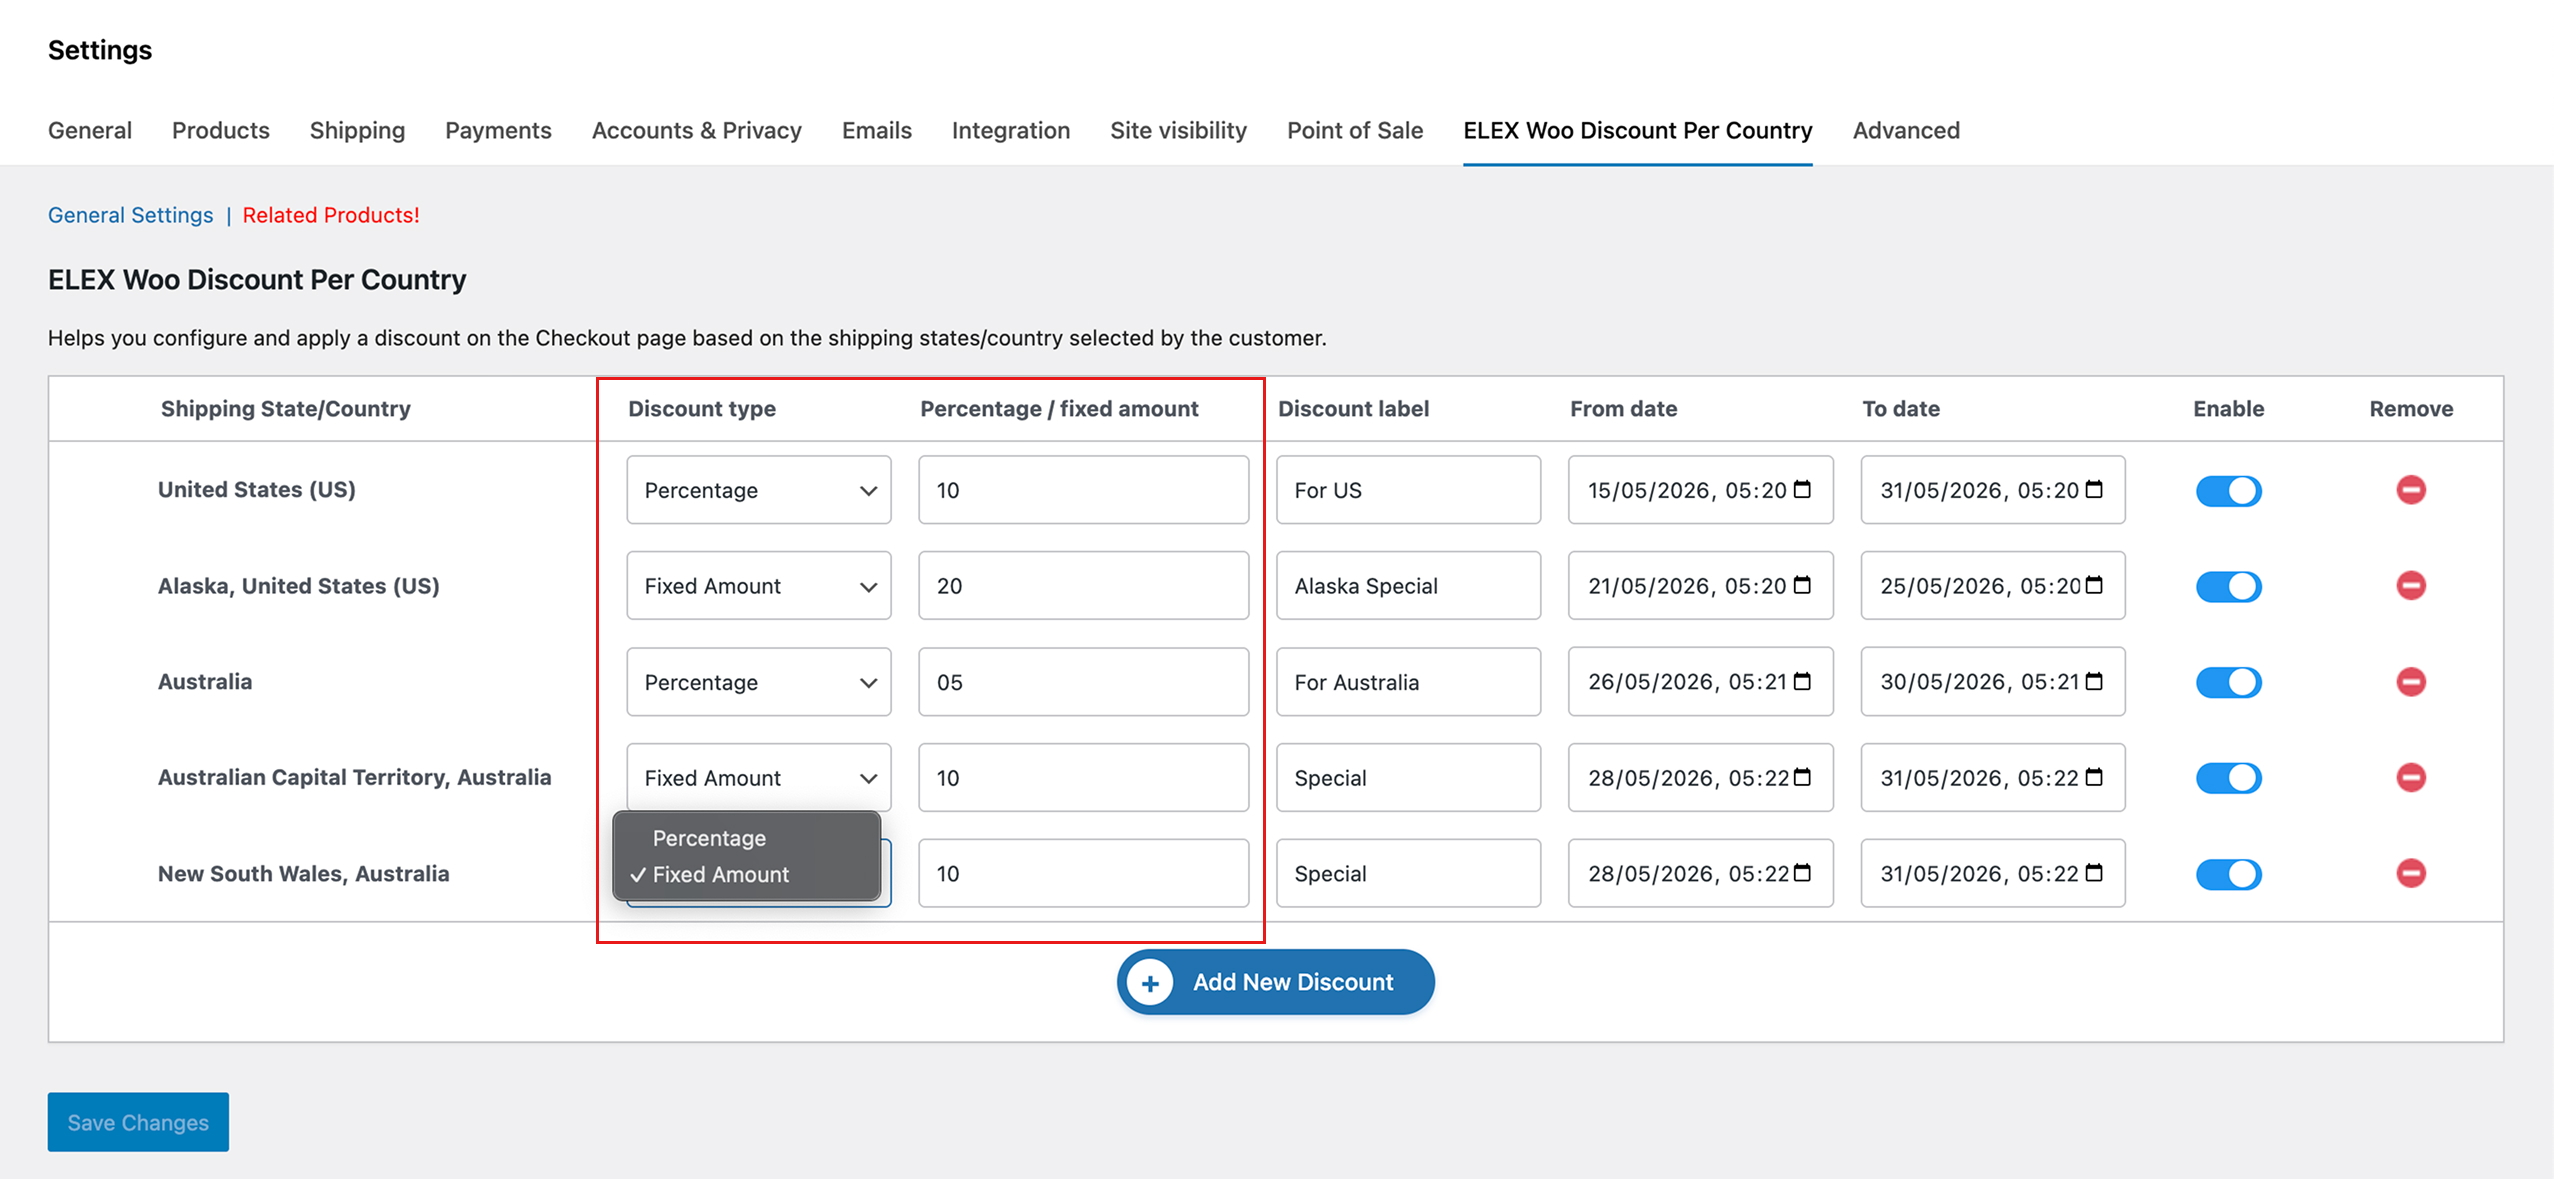Open Australian Capital Territory discount type dropdown
Image resolution: width=2554 pixels, height=1179 pixels.
pos(759,778)
